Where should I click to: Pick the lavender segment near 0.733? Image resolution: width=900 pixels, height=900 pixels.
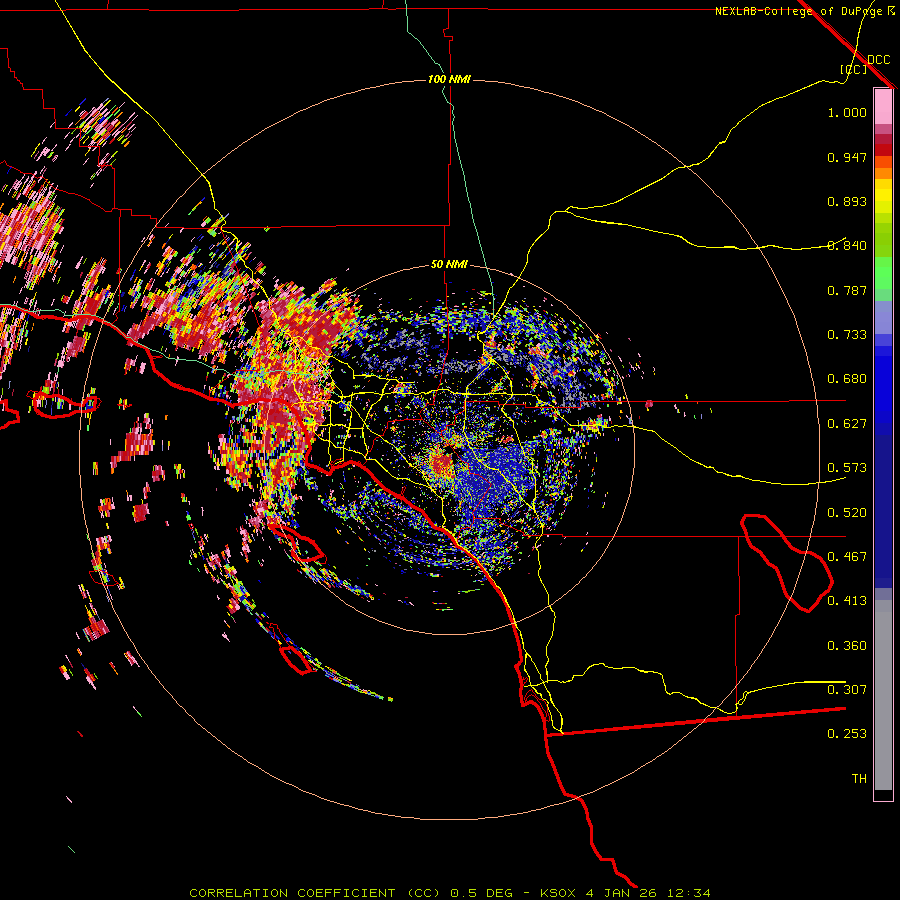[x=883, y=317]
